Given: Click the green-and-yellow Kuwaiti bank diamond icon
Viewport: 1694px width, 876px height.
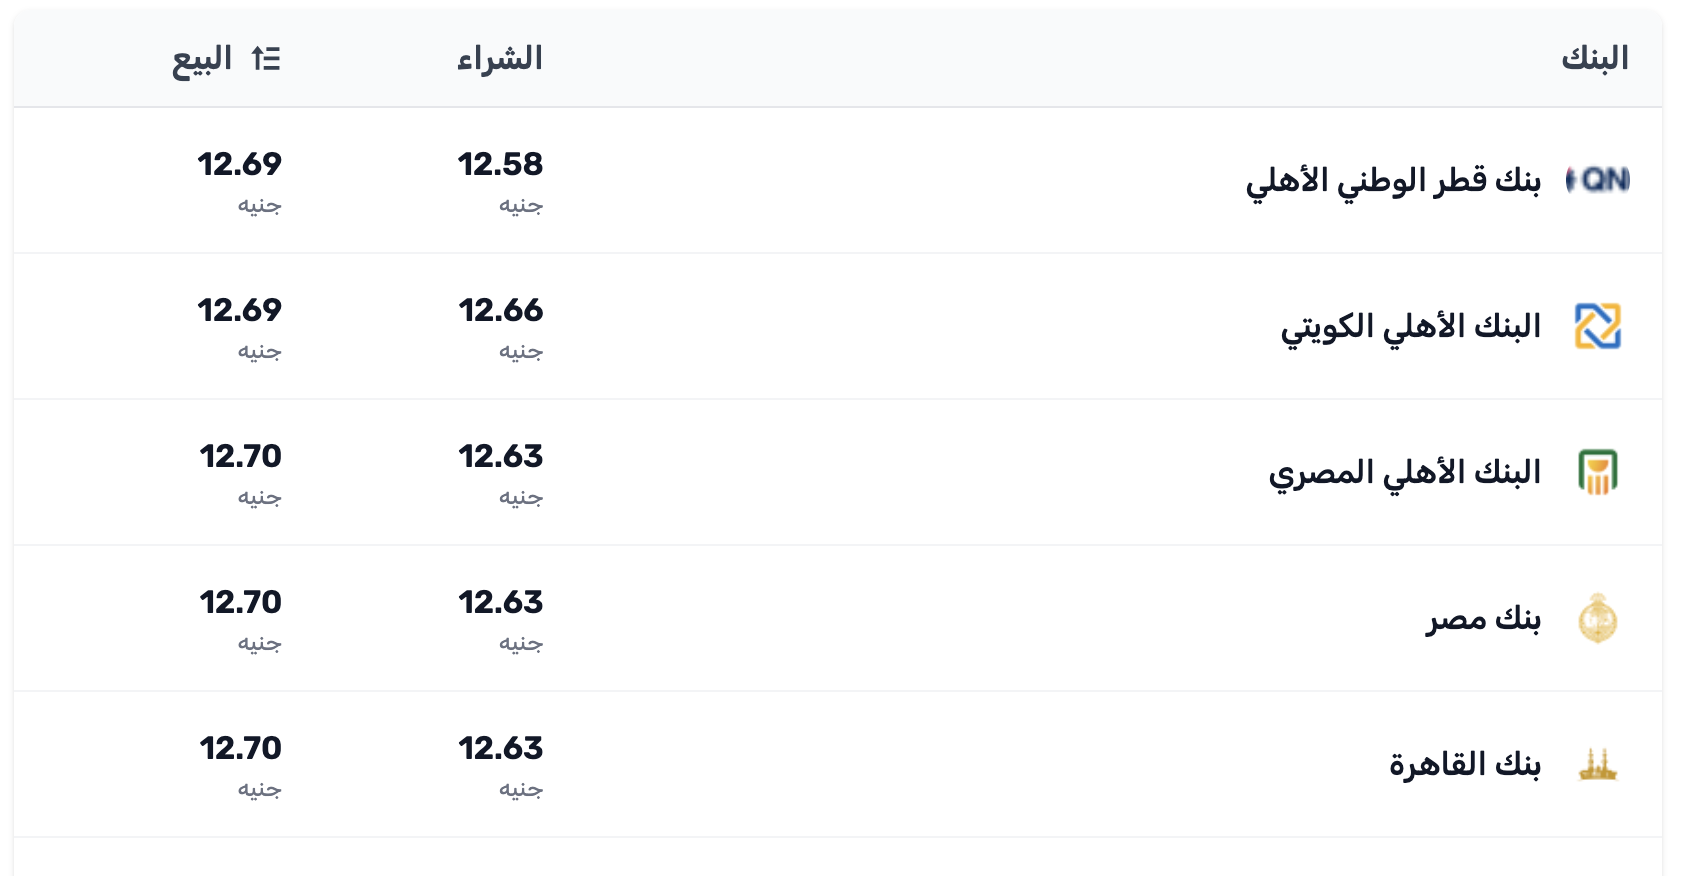Looking at the screenshot, I should point(1597,324).
